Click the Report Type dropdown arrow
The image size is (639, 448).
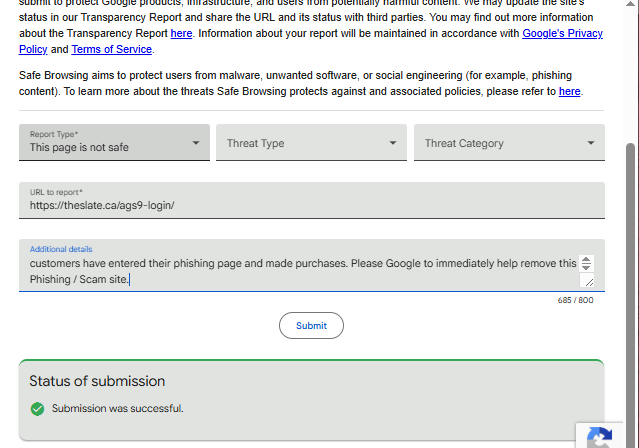point(196,143)
